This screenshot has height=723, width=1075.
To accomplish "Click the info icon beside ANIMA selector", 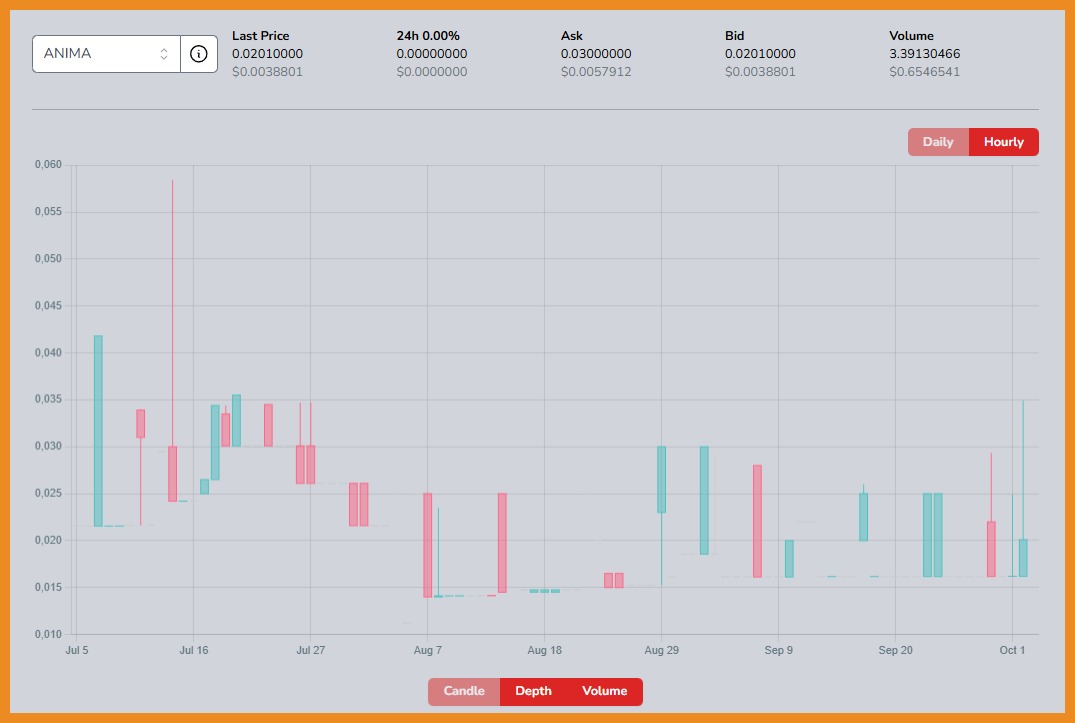I will pyautogui.click(x=199, y=54).
